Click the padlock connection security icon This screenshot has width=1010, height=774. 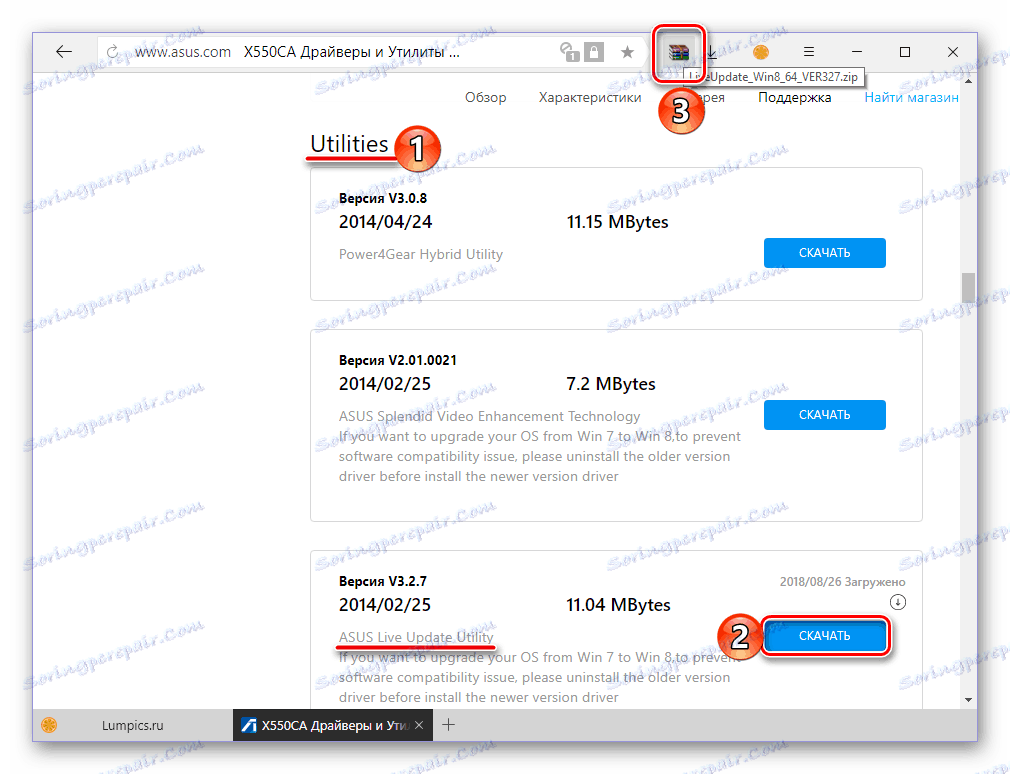(594, 52)
